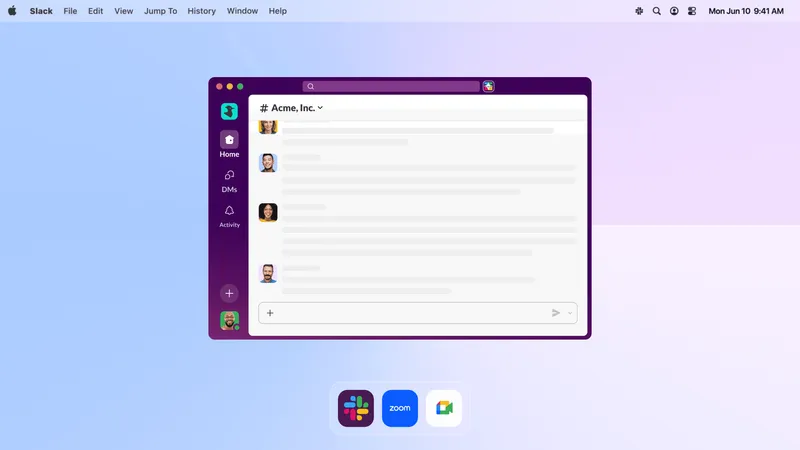Open DMs in Slack sidebar
Image resolution: width=800 pixels, height=450 pixels.
click(229, 181)
